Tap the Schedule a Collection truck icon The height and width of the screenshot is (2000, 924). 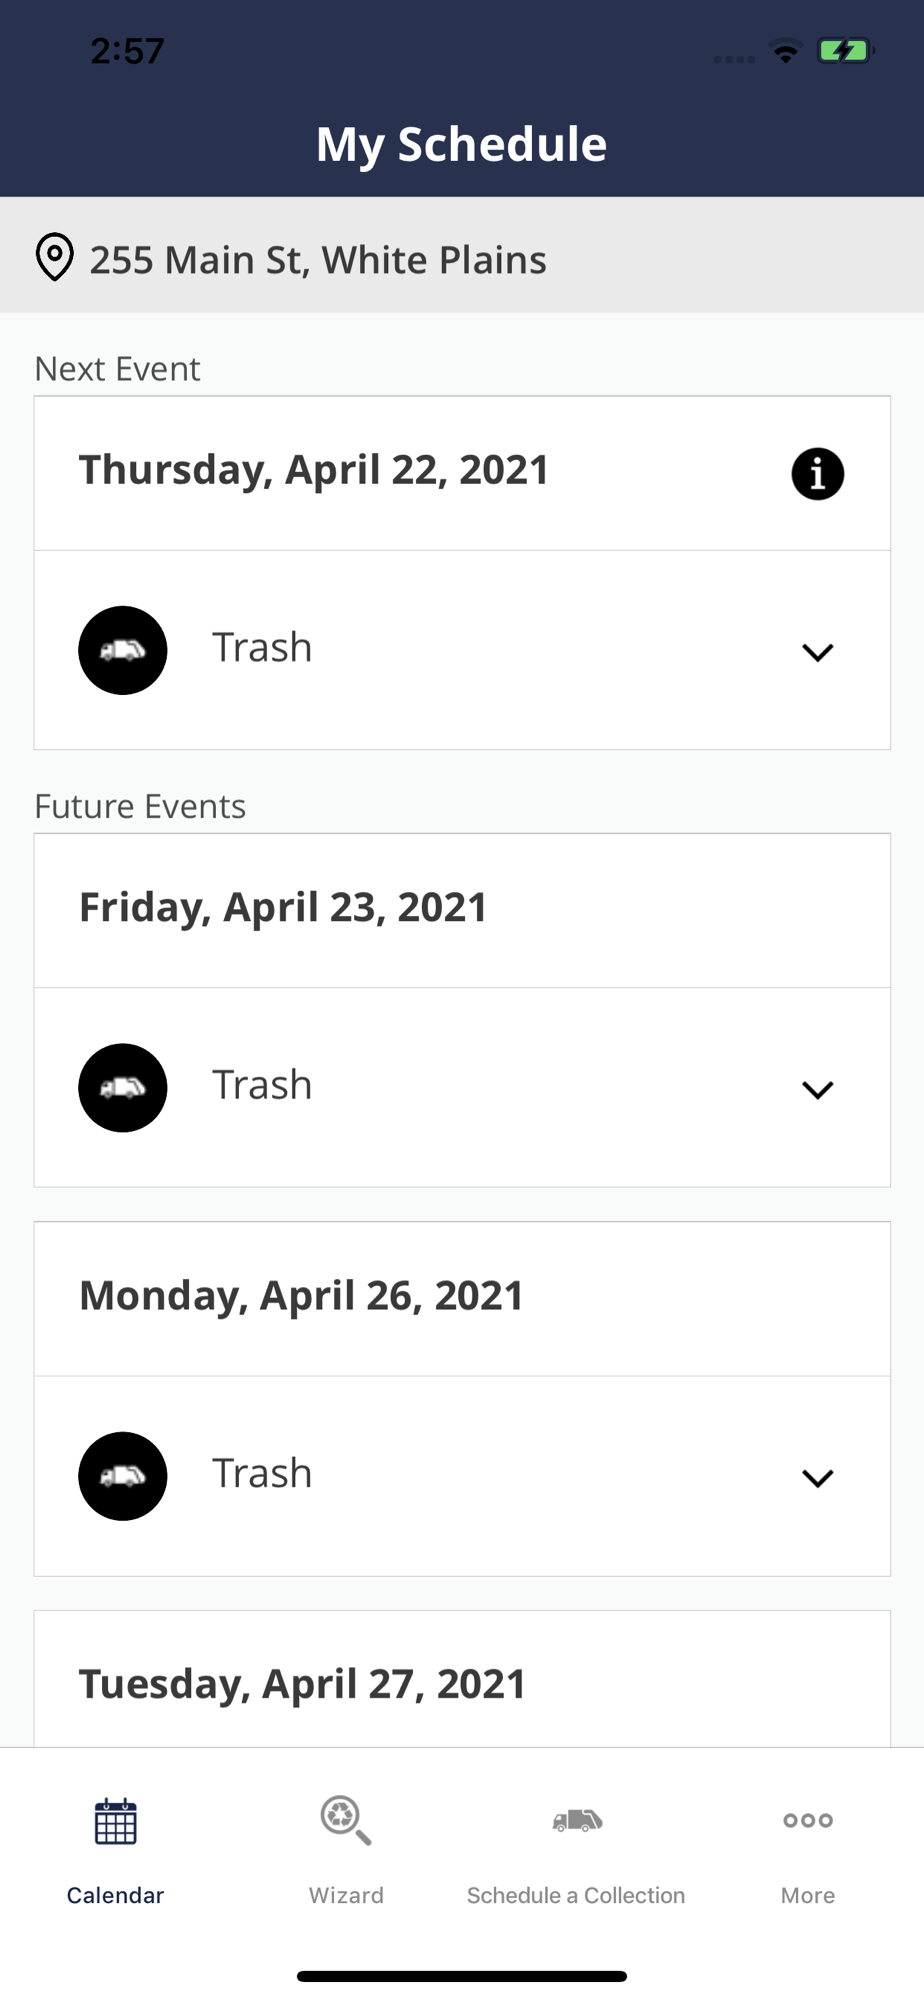pos(577,1820)
